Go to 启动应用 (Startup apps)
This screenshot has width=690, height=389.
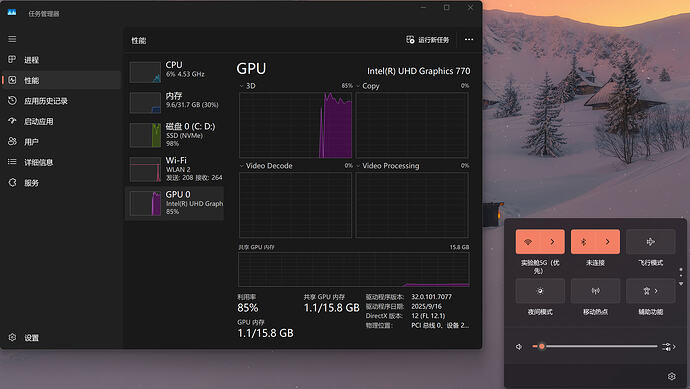click(61, 121)
